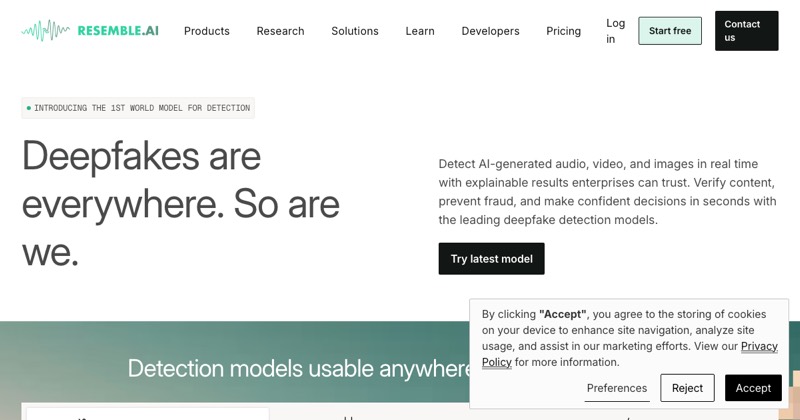Open cookie Preferences

617,388
